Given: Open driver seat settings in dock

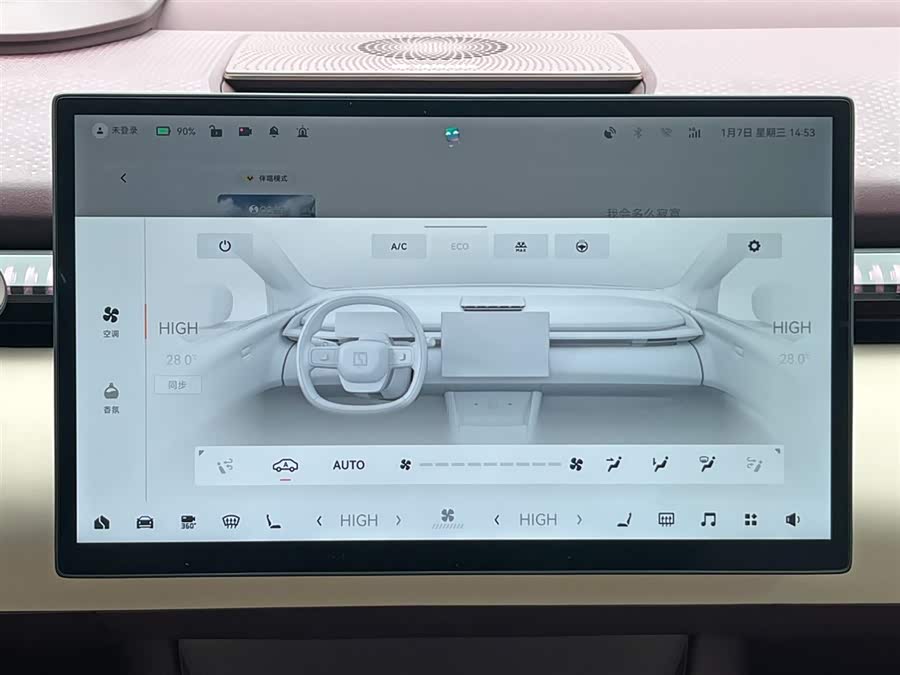Looking at the screenshot, I should [273, 522].
